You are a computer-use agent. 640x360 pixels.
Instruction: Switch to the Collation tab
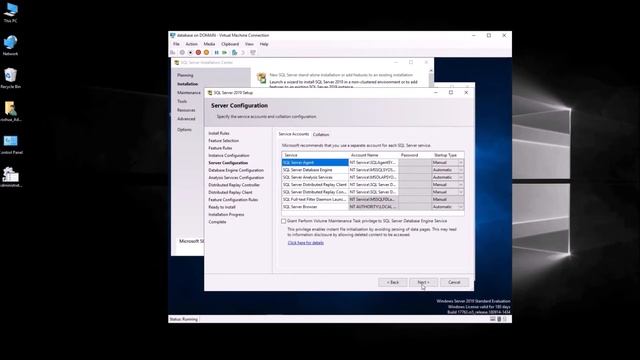pyautogui.click(x=321, y=134)
